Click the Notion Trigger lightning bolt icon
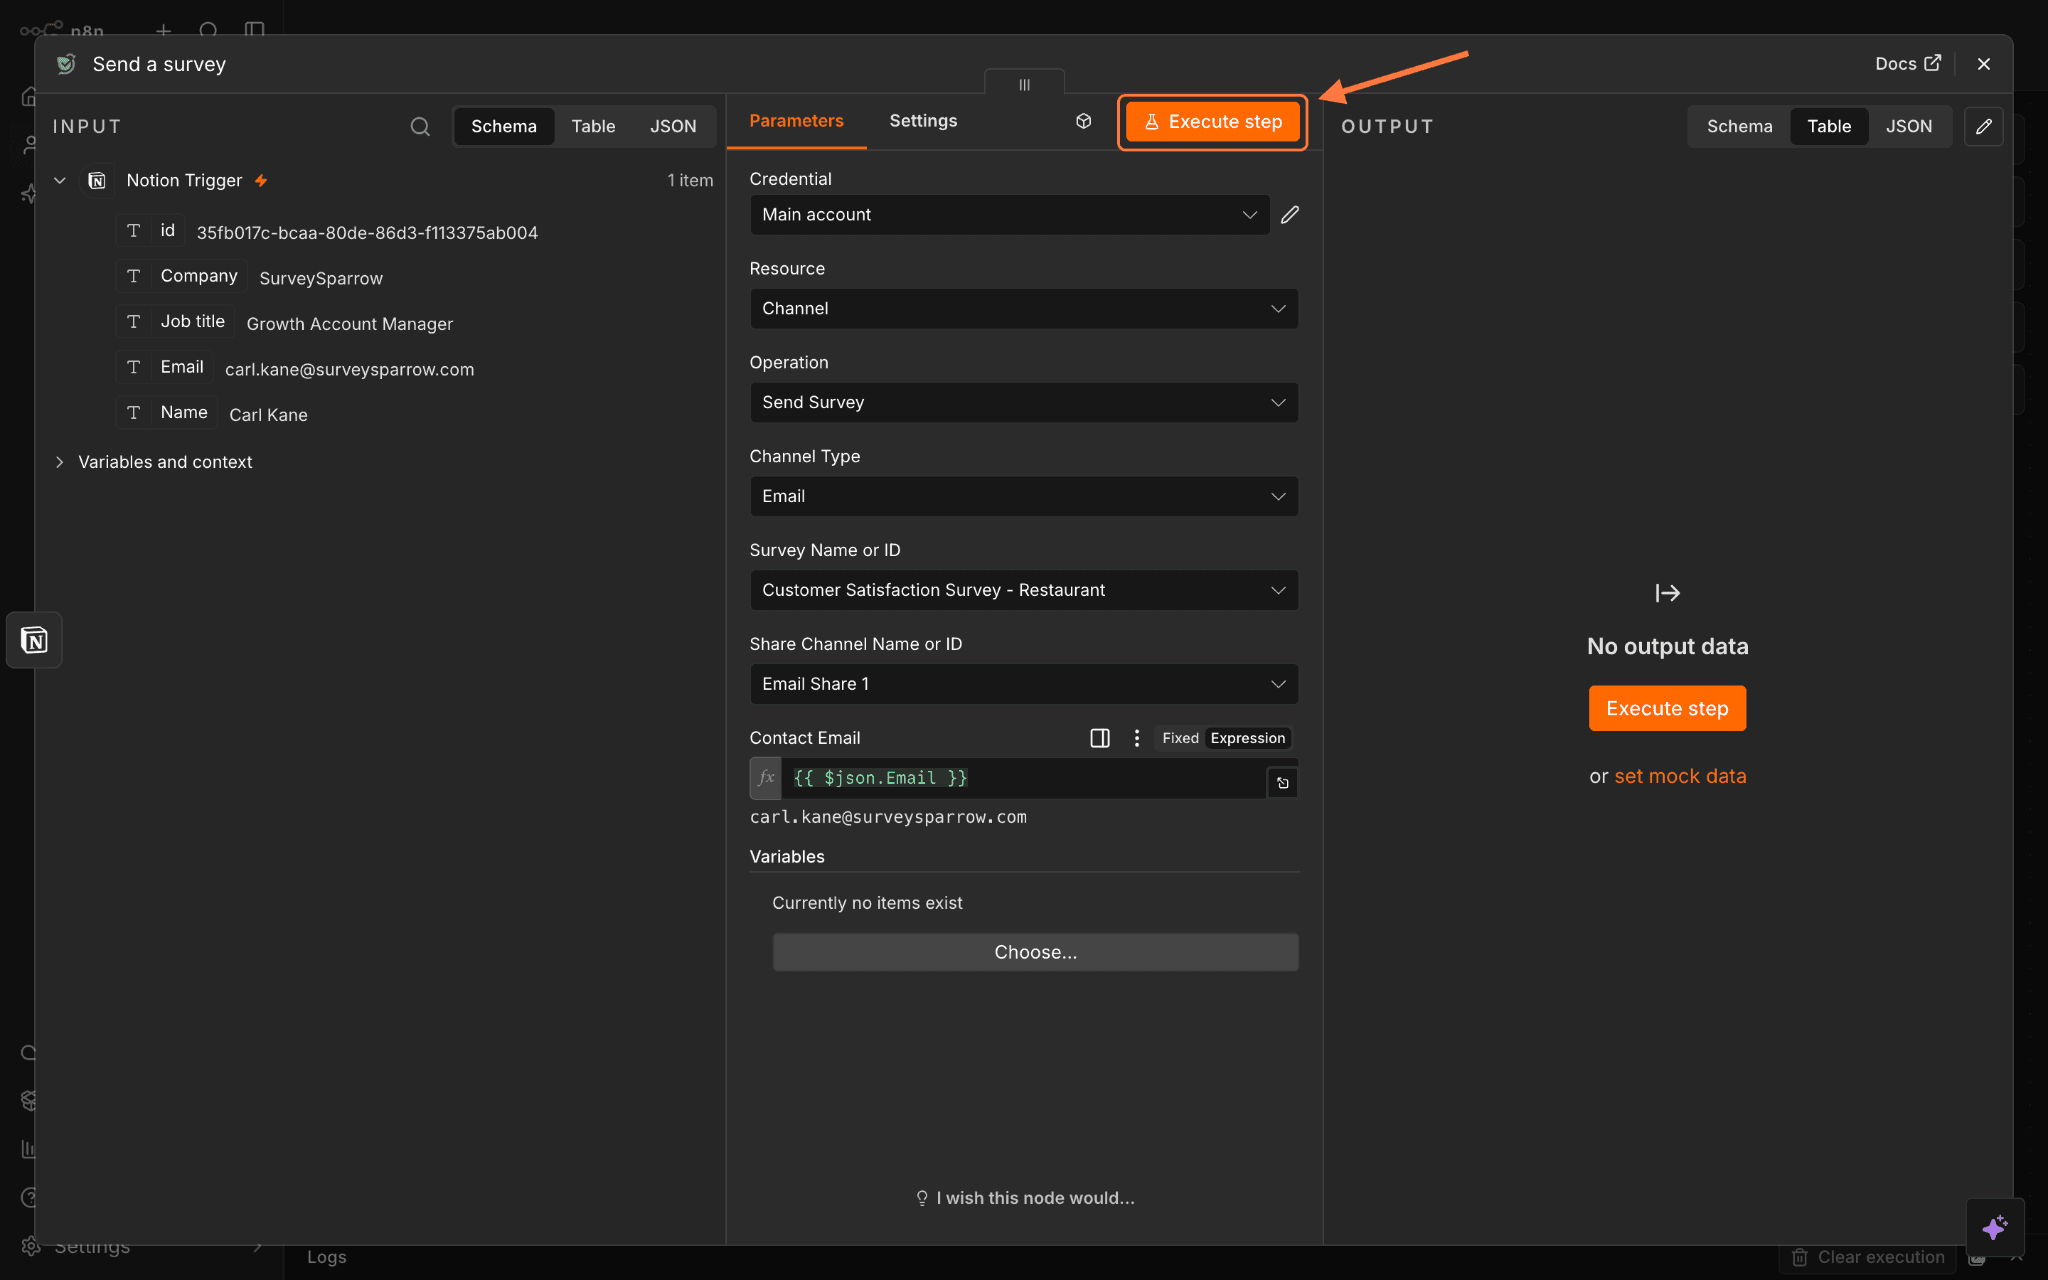 point(261,181)
